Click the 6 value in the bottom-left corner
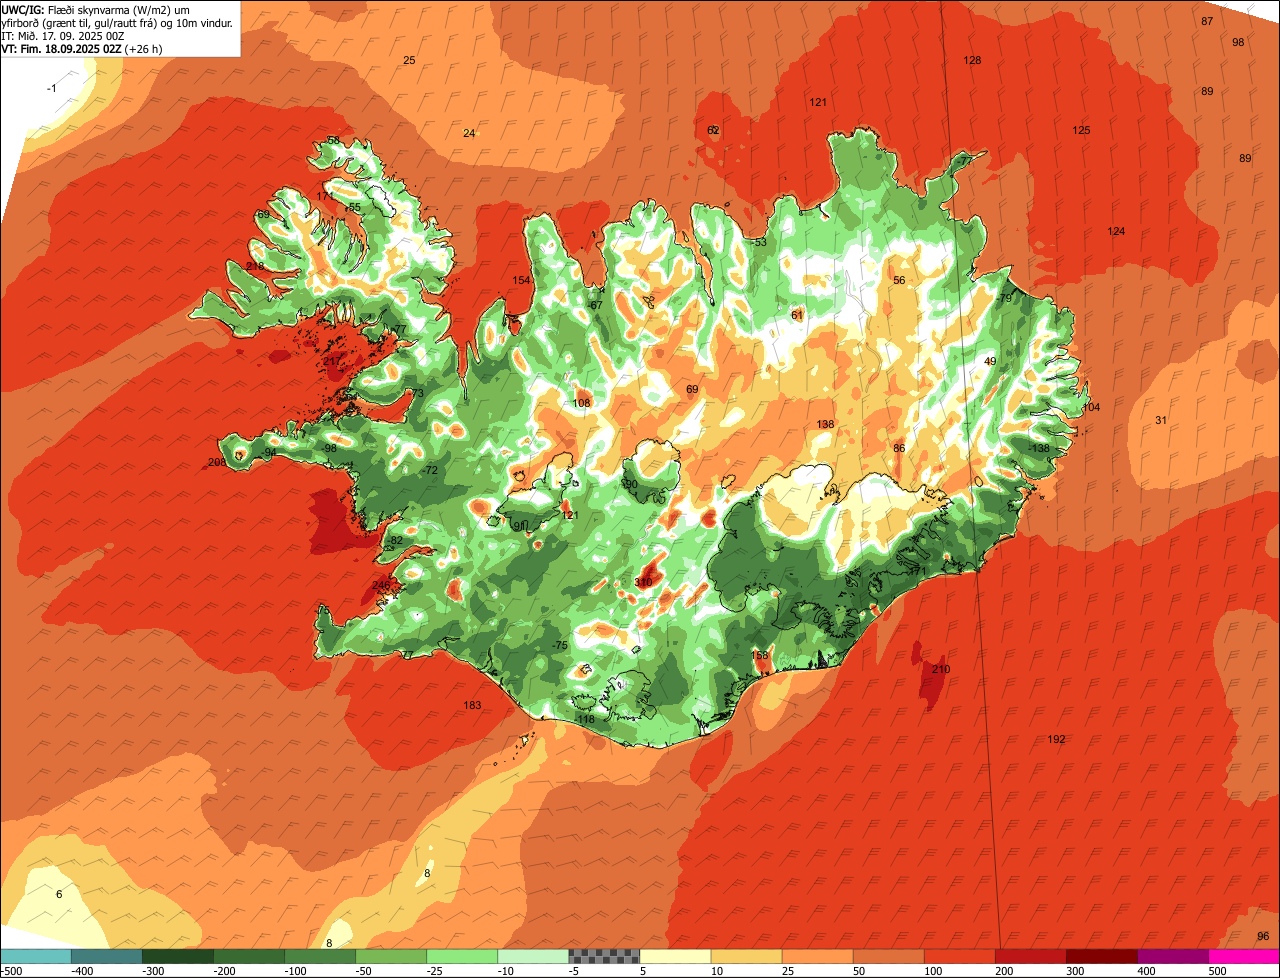1280x978 pixels. pos(59,893)
